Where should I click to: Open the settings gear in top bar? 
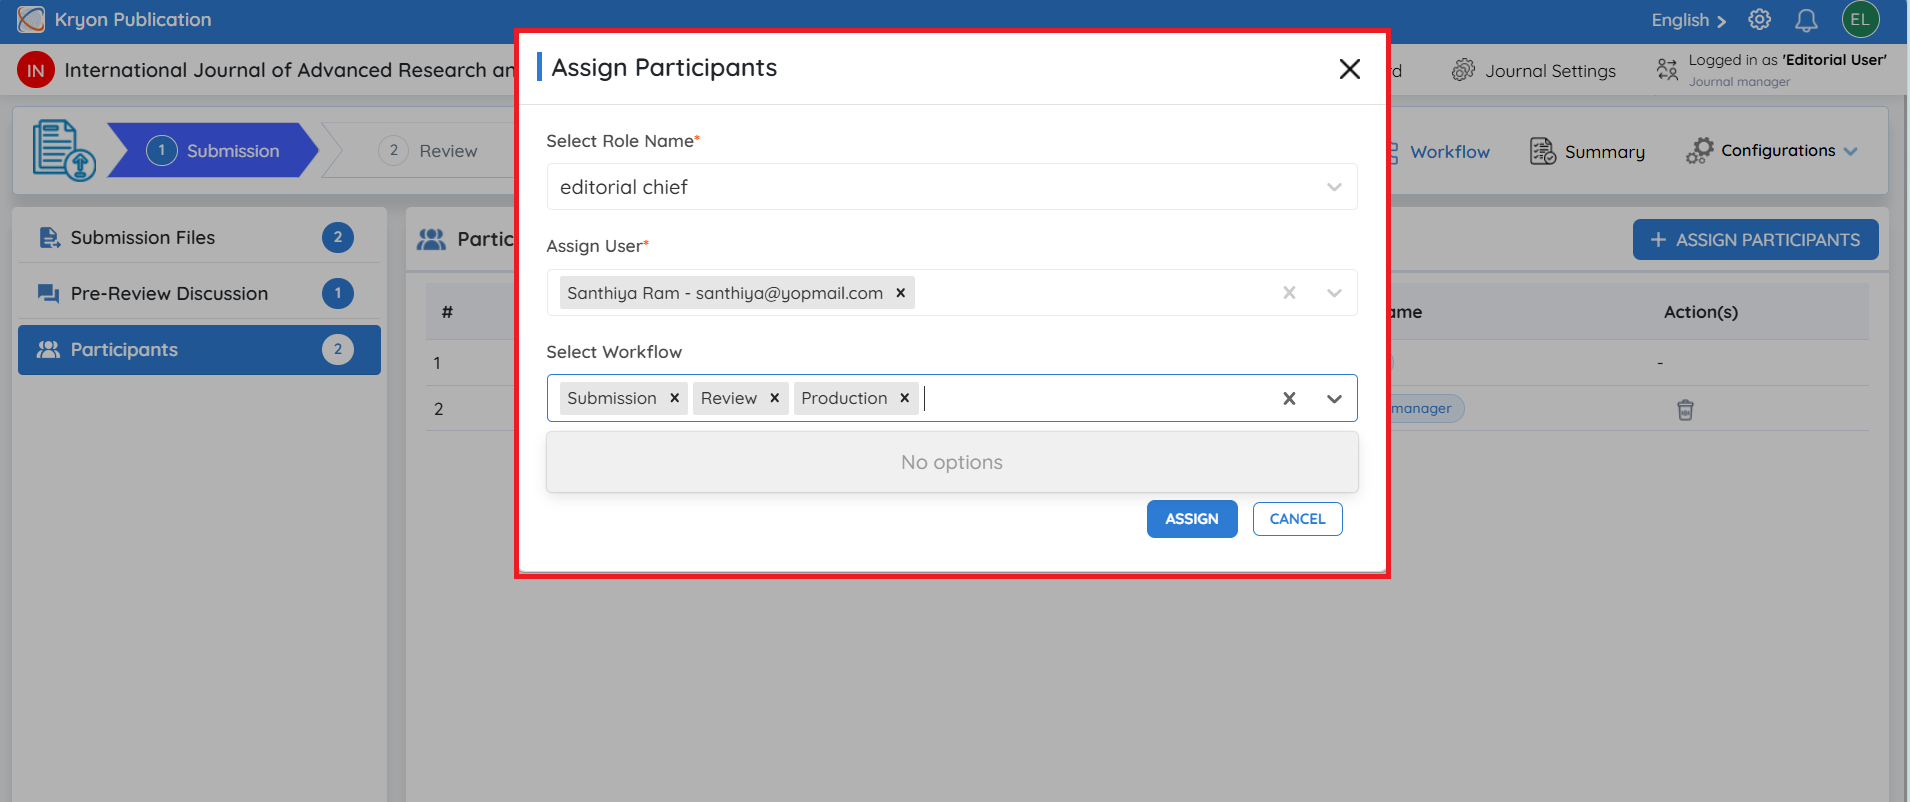(x=1759, y=20)
